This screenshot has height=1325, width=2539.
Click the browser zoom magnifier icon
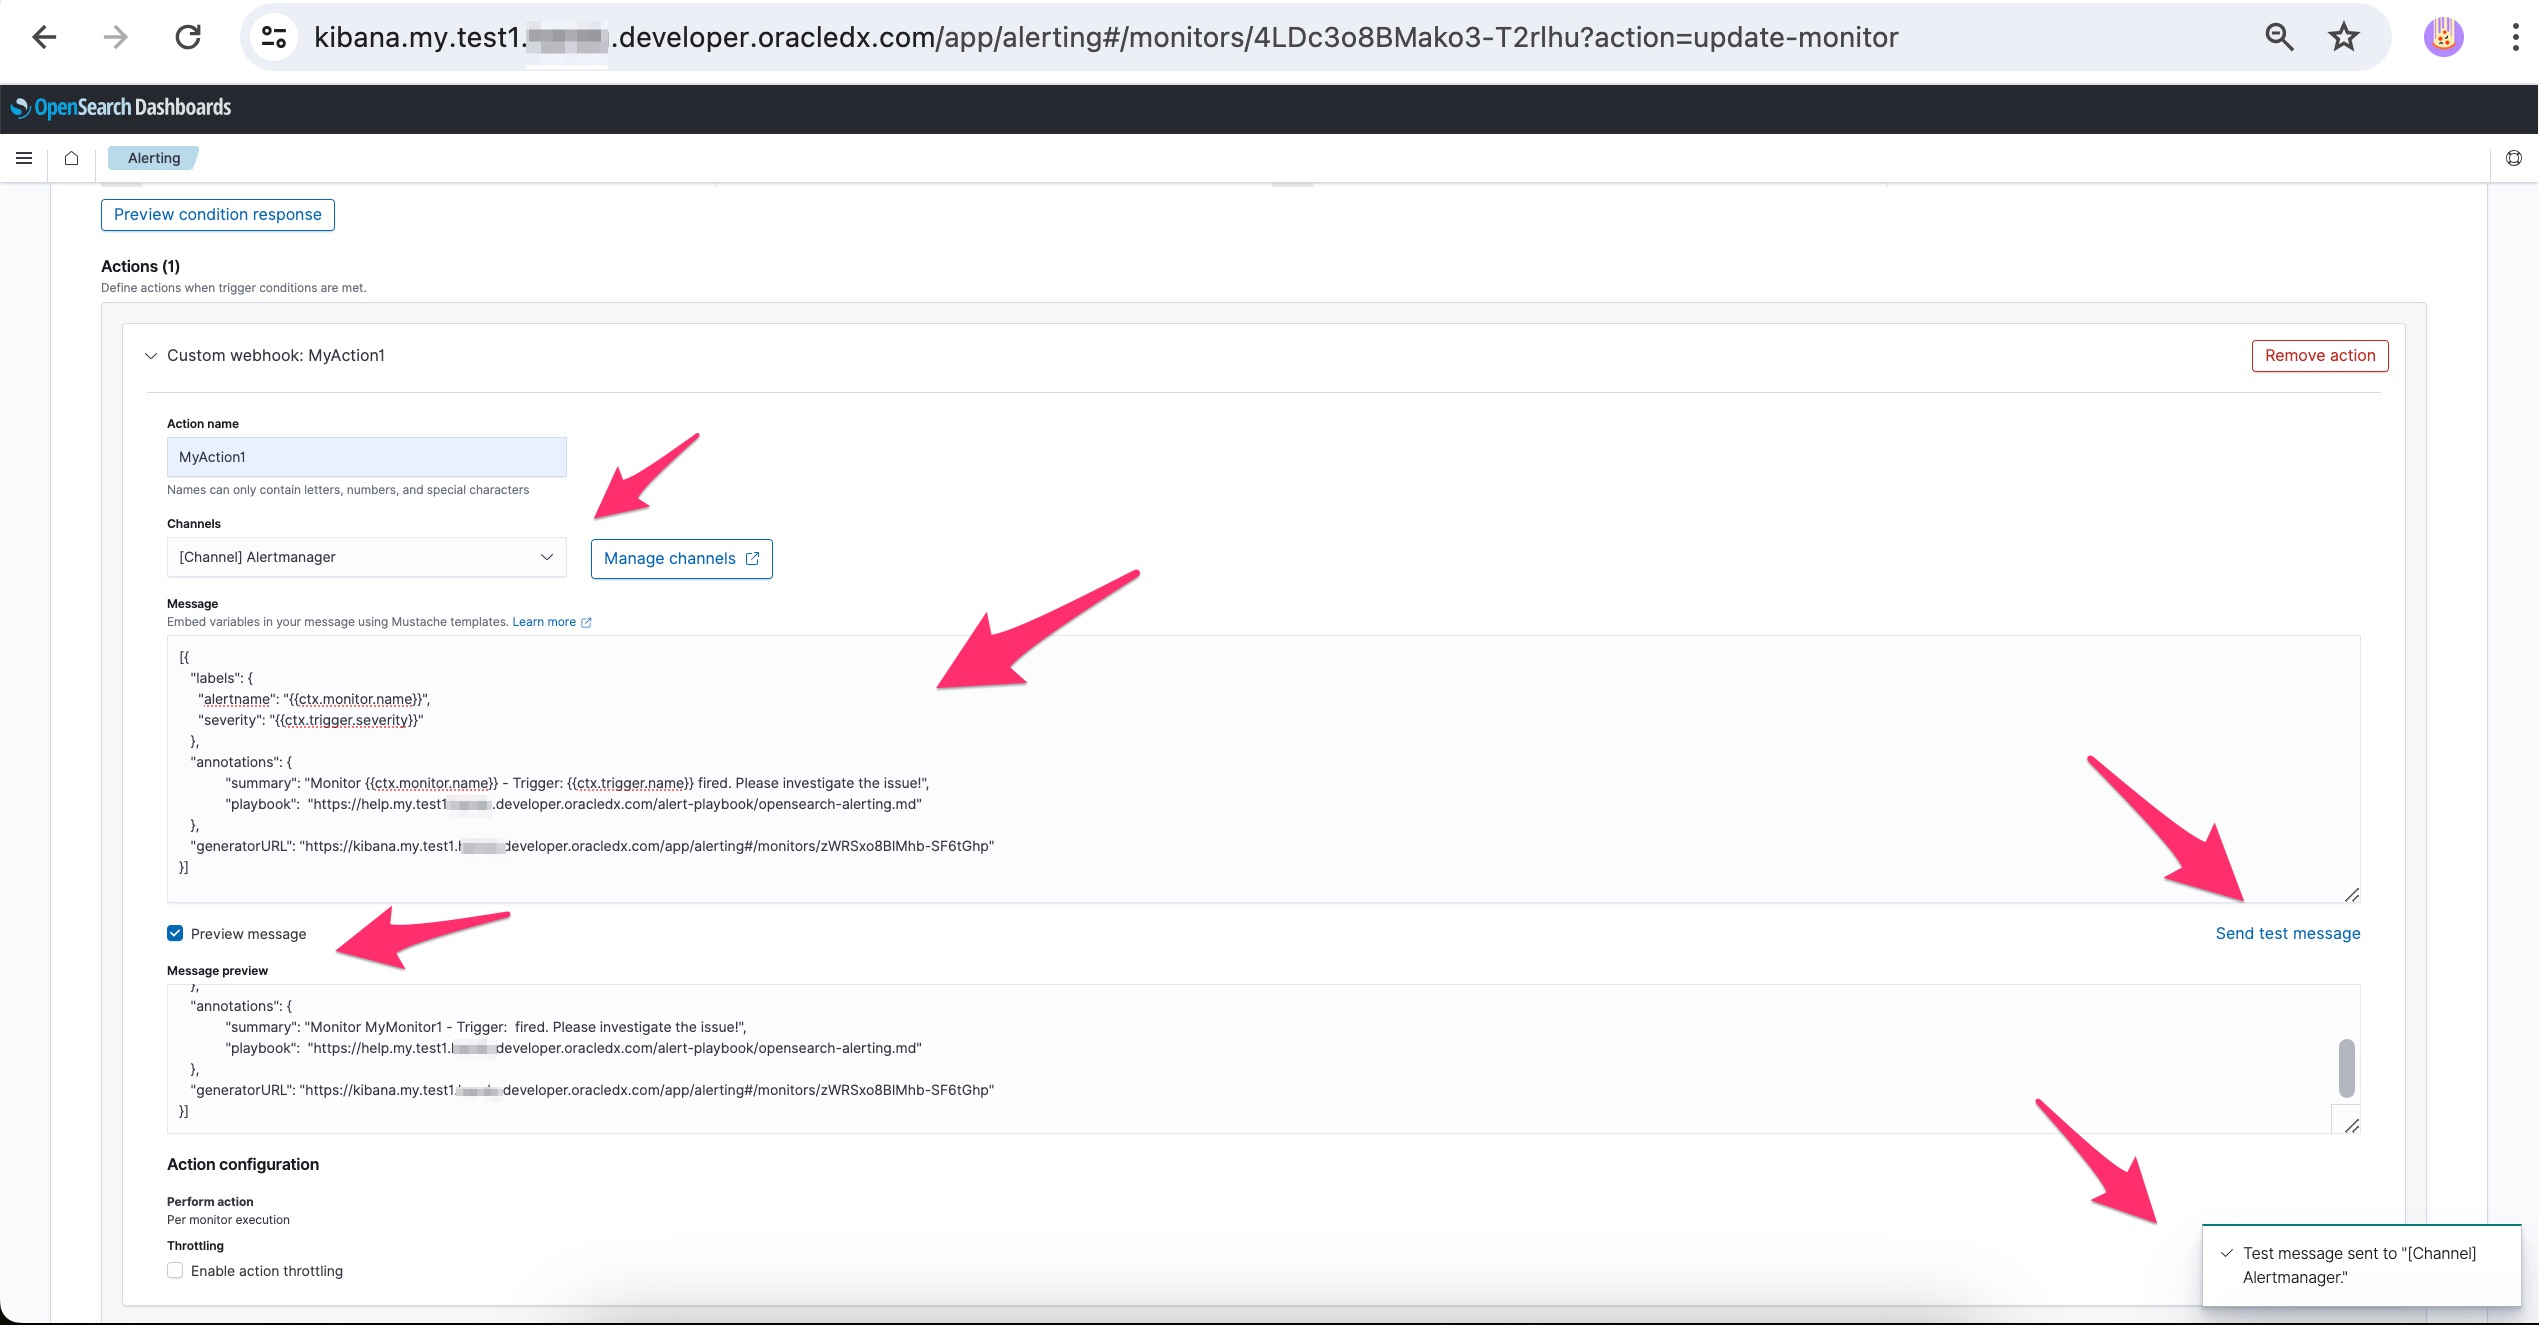[x=2279, y=38]
